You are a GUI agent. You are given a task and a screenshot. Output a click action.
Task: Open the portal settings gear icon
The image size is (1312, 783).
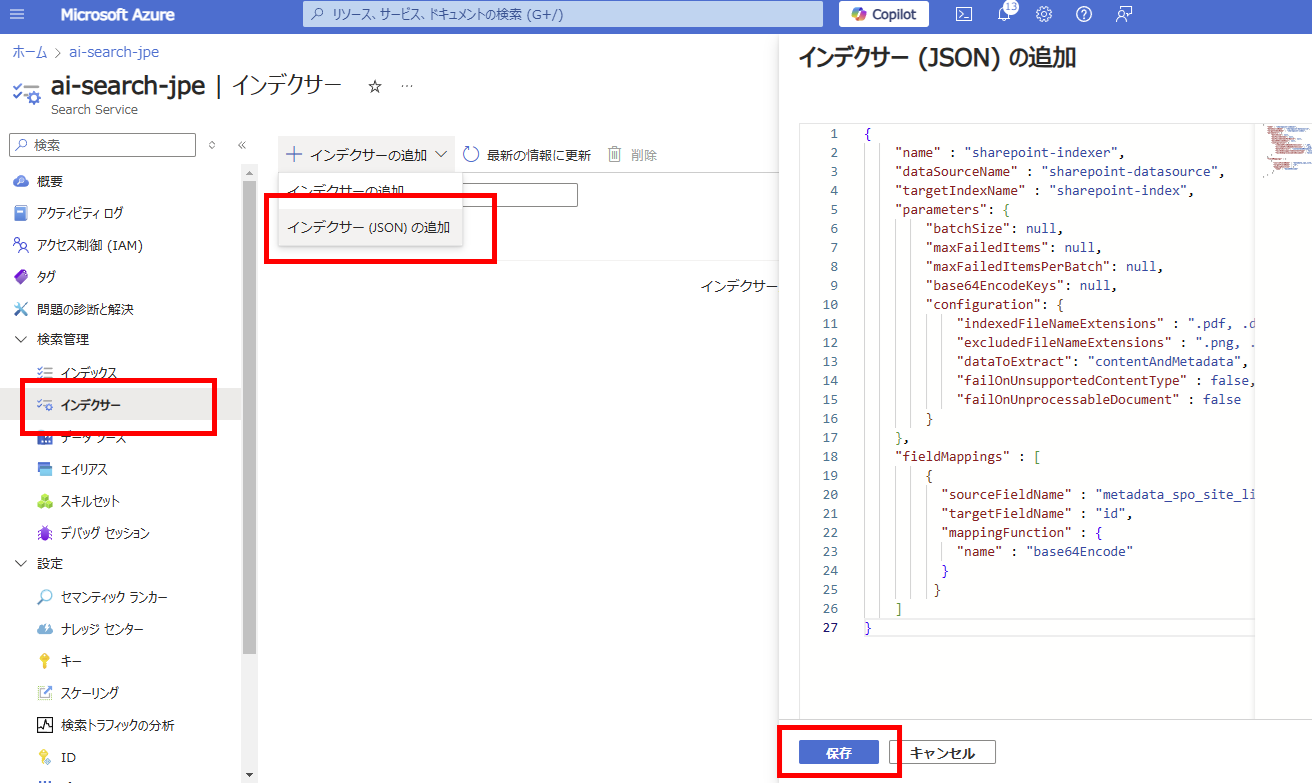1044,15
